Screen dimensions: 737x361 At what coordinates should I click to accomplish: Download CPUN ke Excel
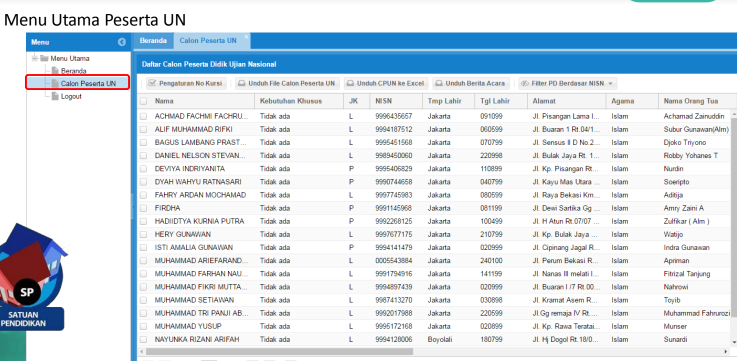(x=385, y=84)
